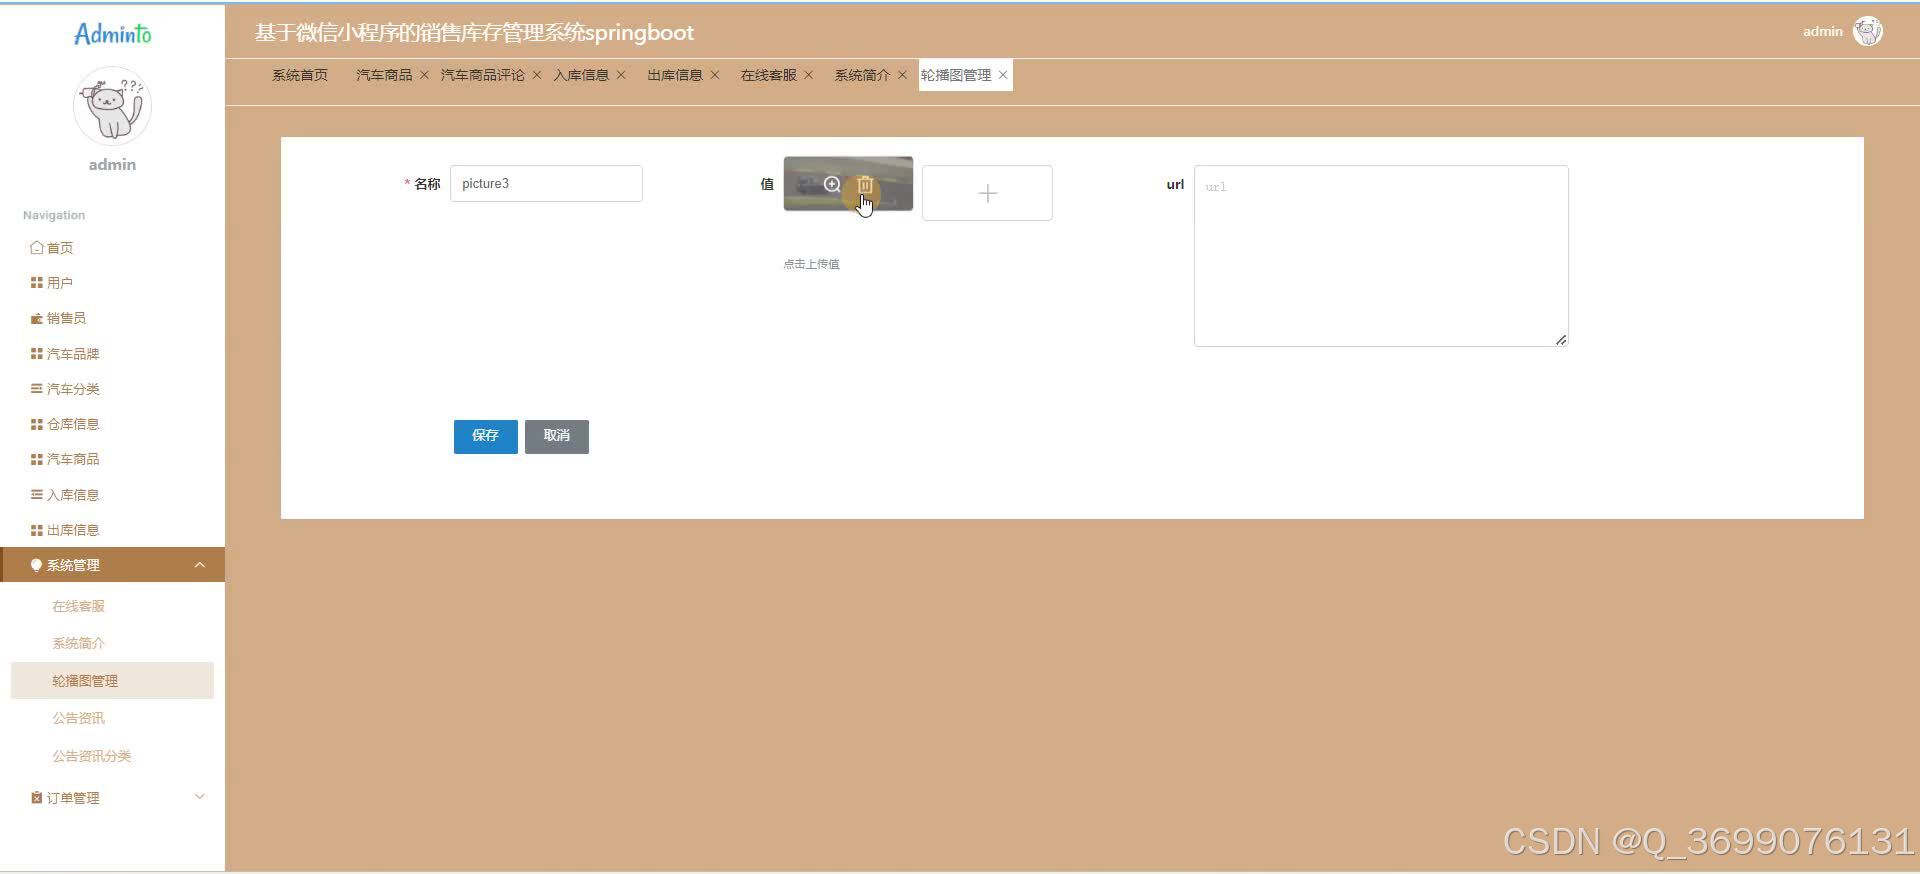Click the 保存 button

click(486, 436)
